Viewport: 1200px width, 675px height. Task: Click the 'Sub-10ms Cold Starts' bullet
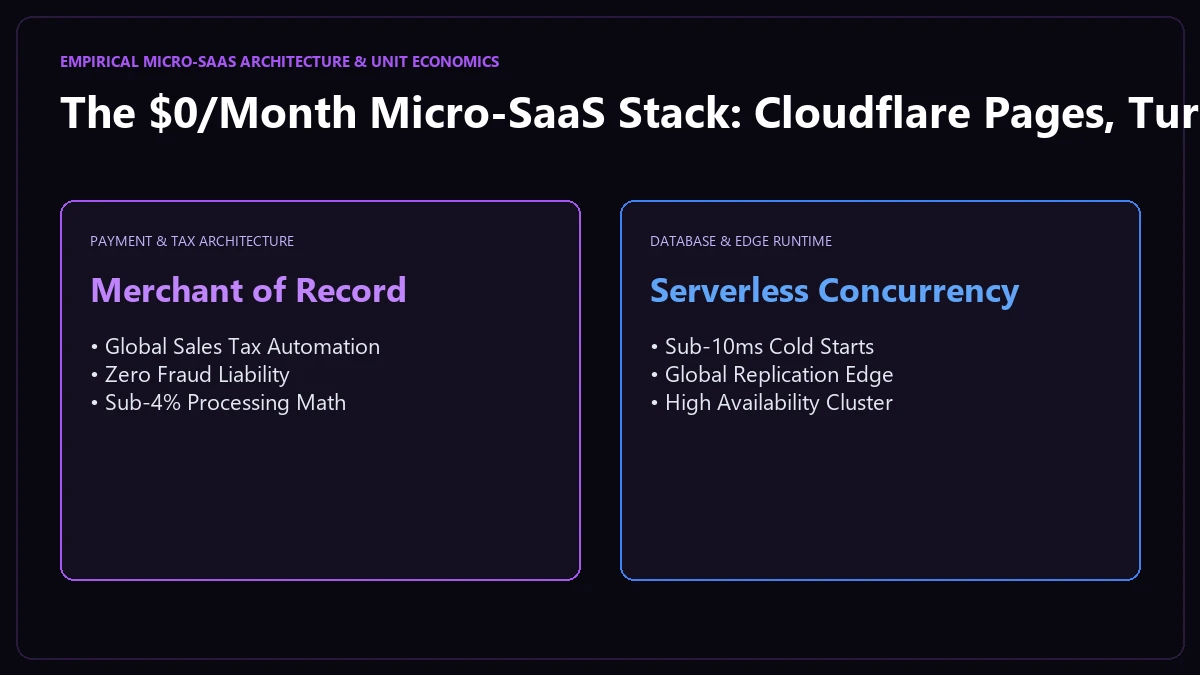coord(762,347)
